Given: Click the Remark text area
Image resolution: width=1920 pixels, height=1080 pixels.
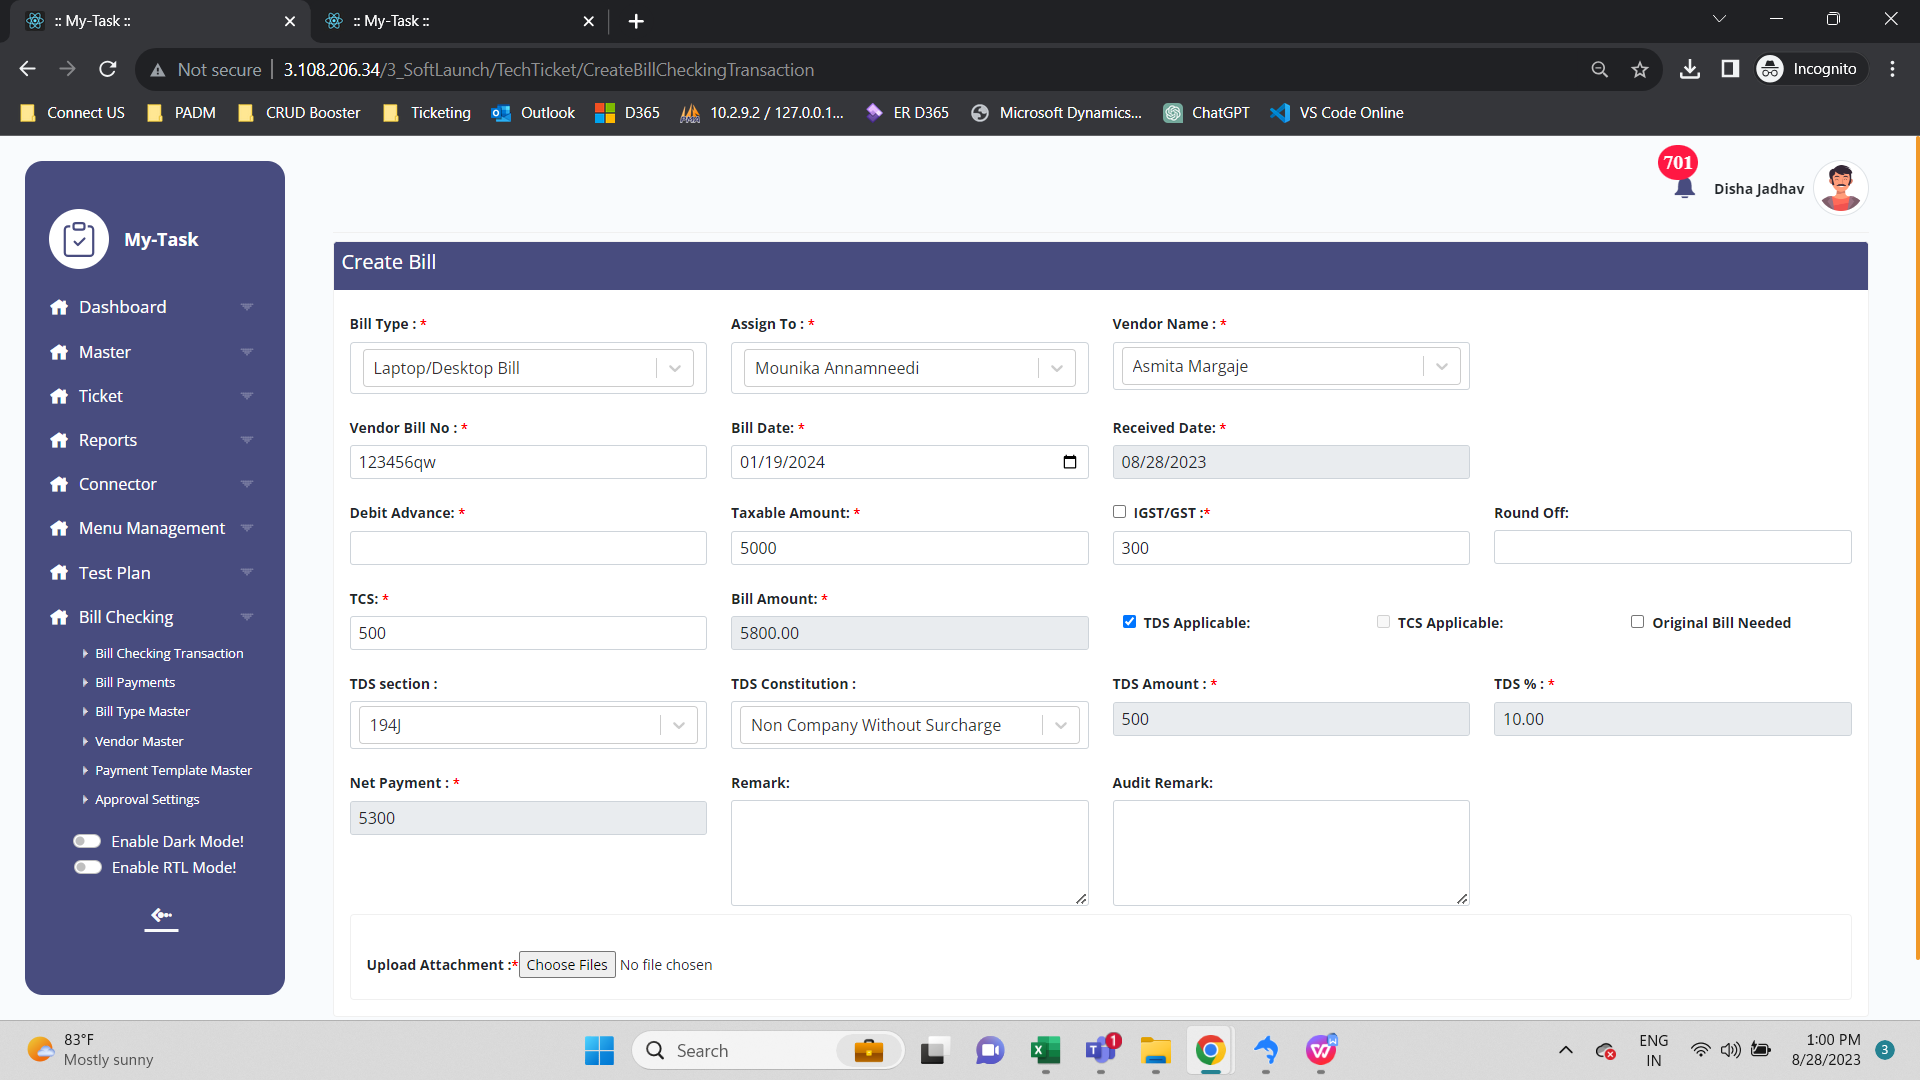Looking at the screenshot, I should point(909,853).
